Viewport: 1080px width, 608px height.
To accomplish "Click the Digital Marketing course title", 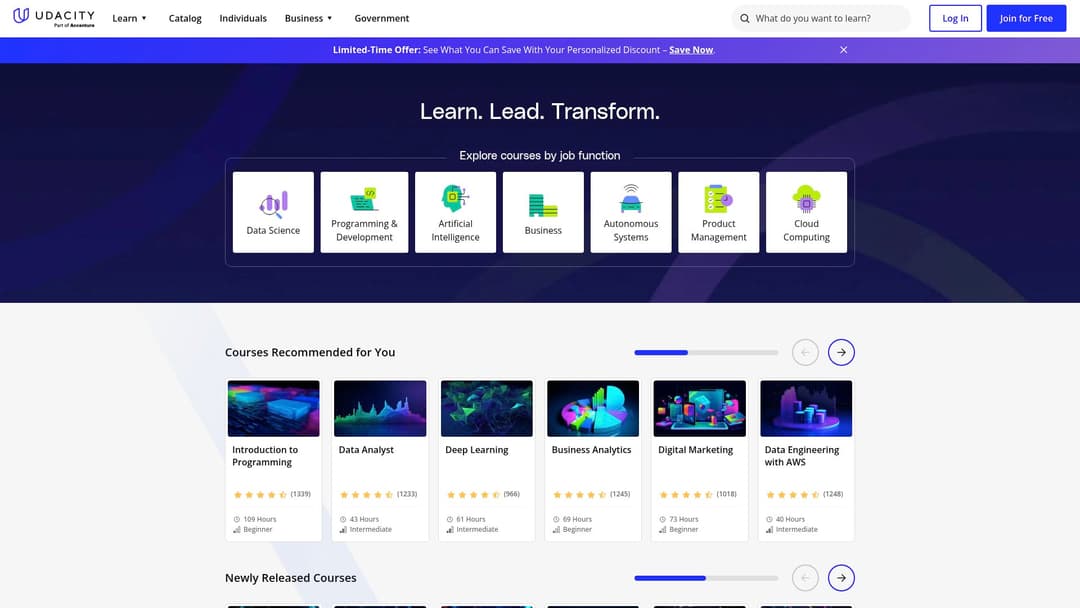I will (696, 450).
